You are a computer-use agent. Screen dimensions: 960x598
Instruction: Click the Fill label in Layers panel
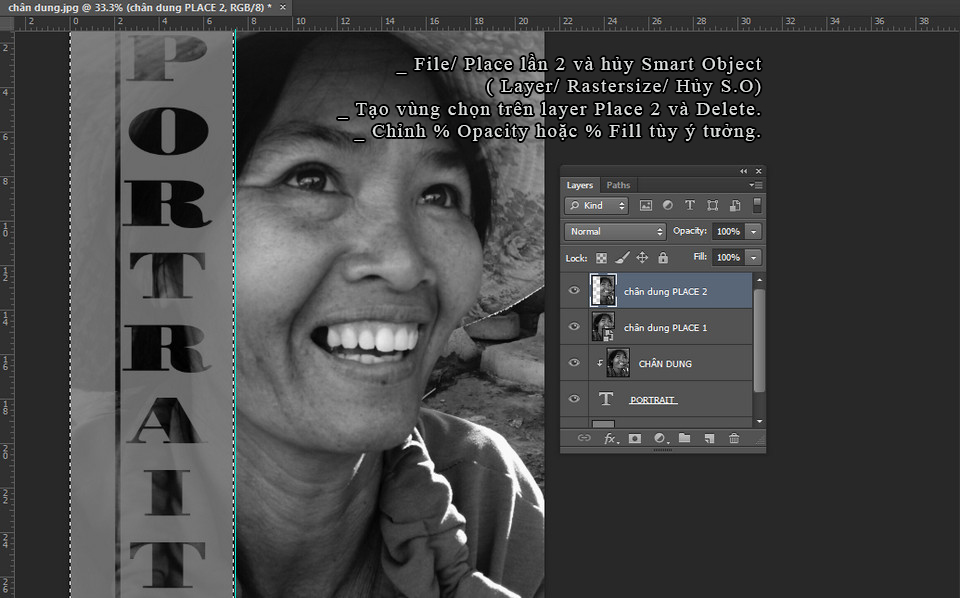click(700, 257)
